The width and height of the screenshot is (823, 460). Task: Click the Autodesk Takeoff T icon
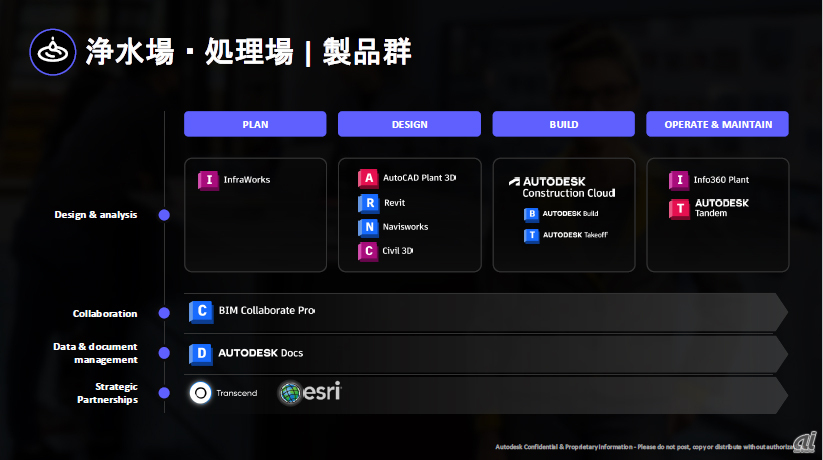point(531,236)
